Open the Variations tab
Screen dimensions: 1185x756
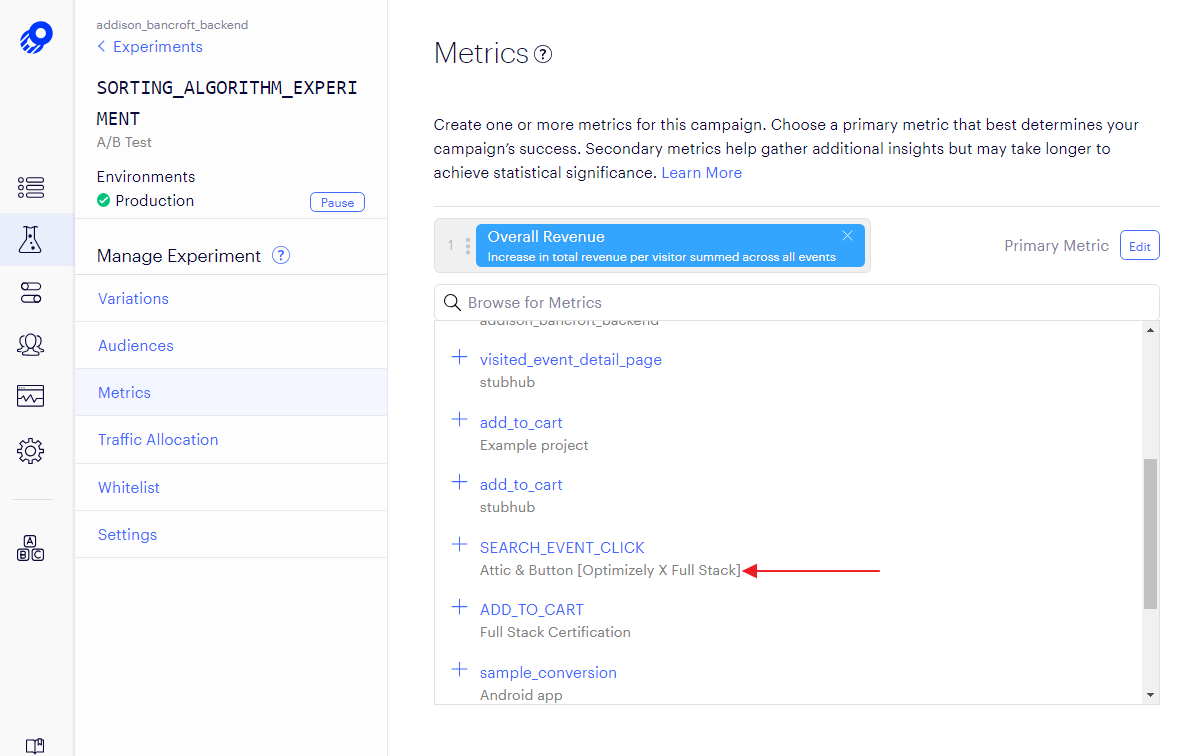[x=133, y=299]
